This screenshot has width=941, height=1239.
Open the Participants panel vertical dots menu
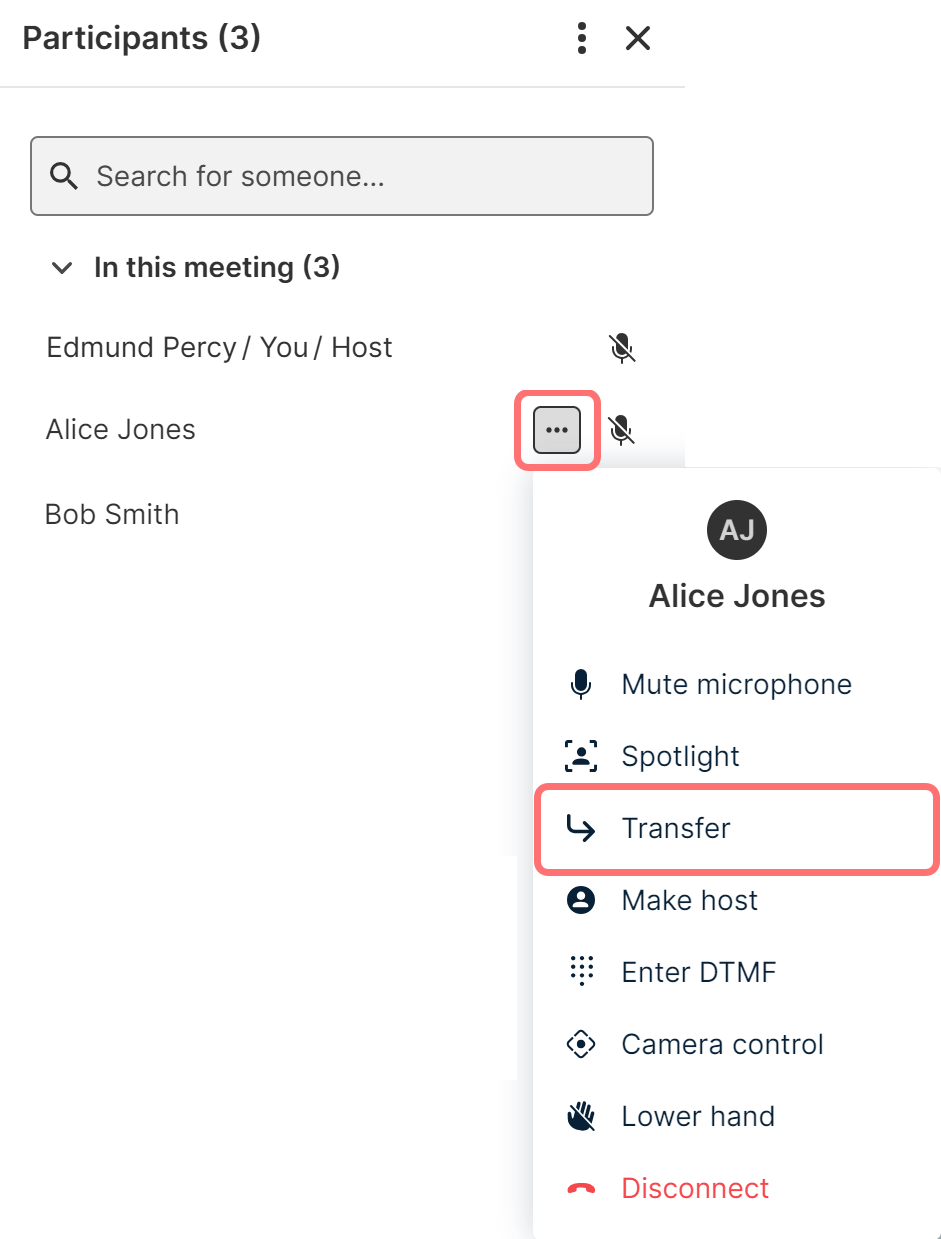582,38
